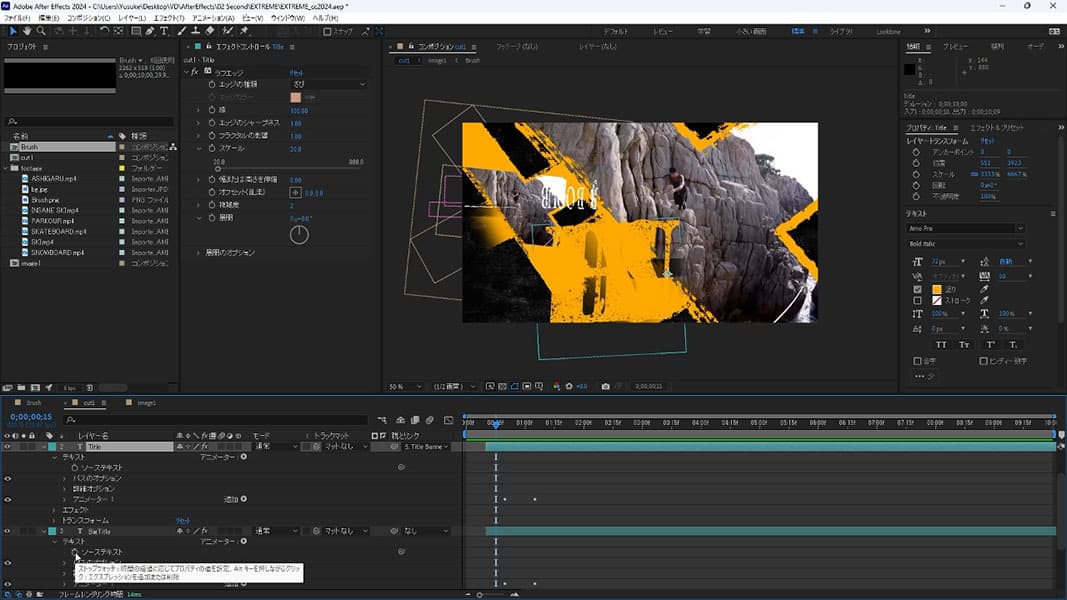This screenshot has width=1067, height=600.
Task: Click the orange text fill color swatch
Action: [x=937, y=289]
